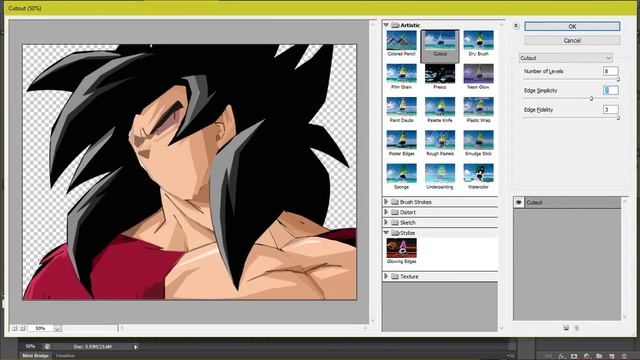Apply the Sponge filter thumbnail

click(x=401, y=173)
